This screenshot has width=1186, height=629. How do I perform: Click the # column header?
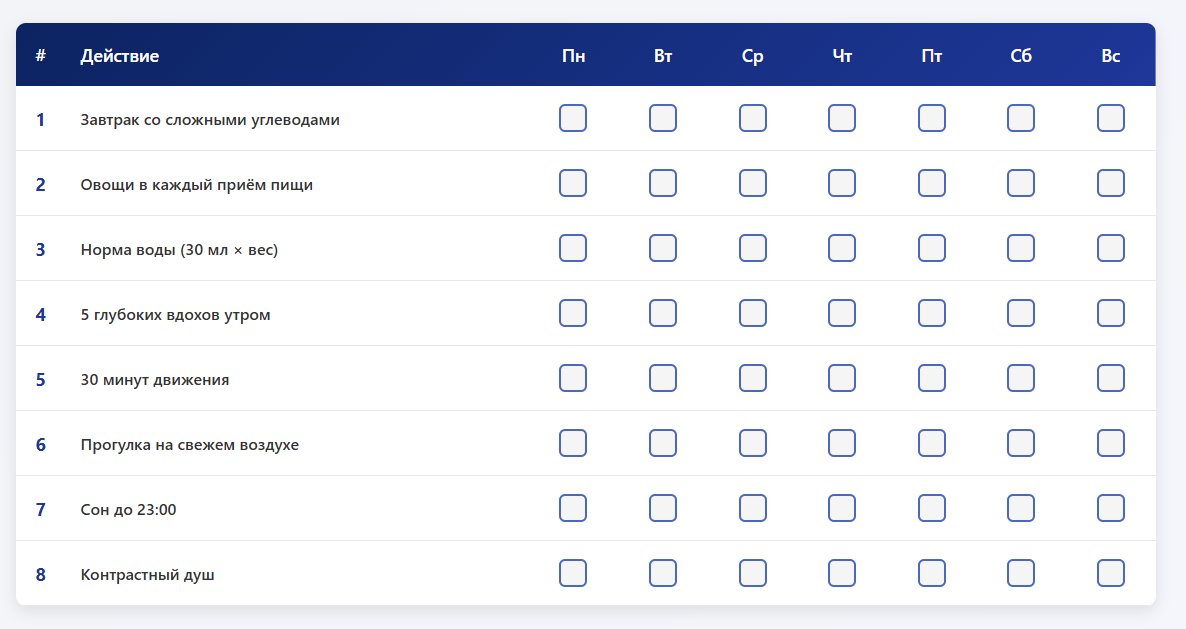(x=40, y=56)
